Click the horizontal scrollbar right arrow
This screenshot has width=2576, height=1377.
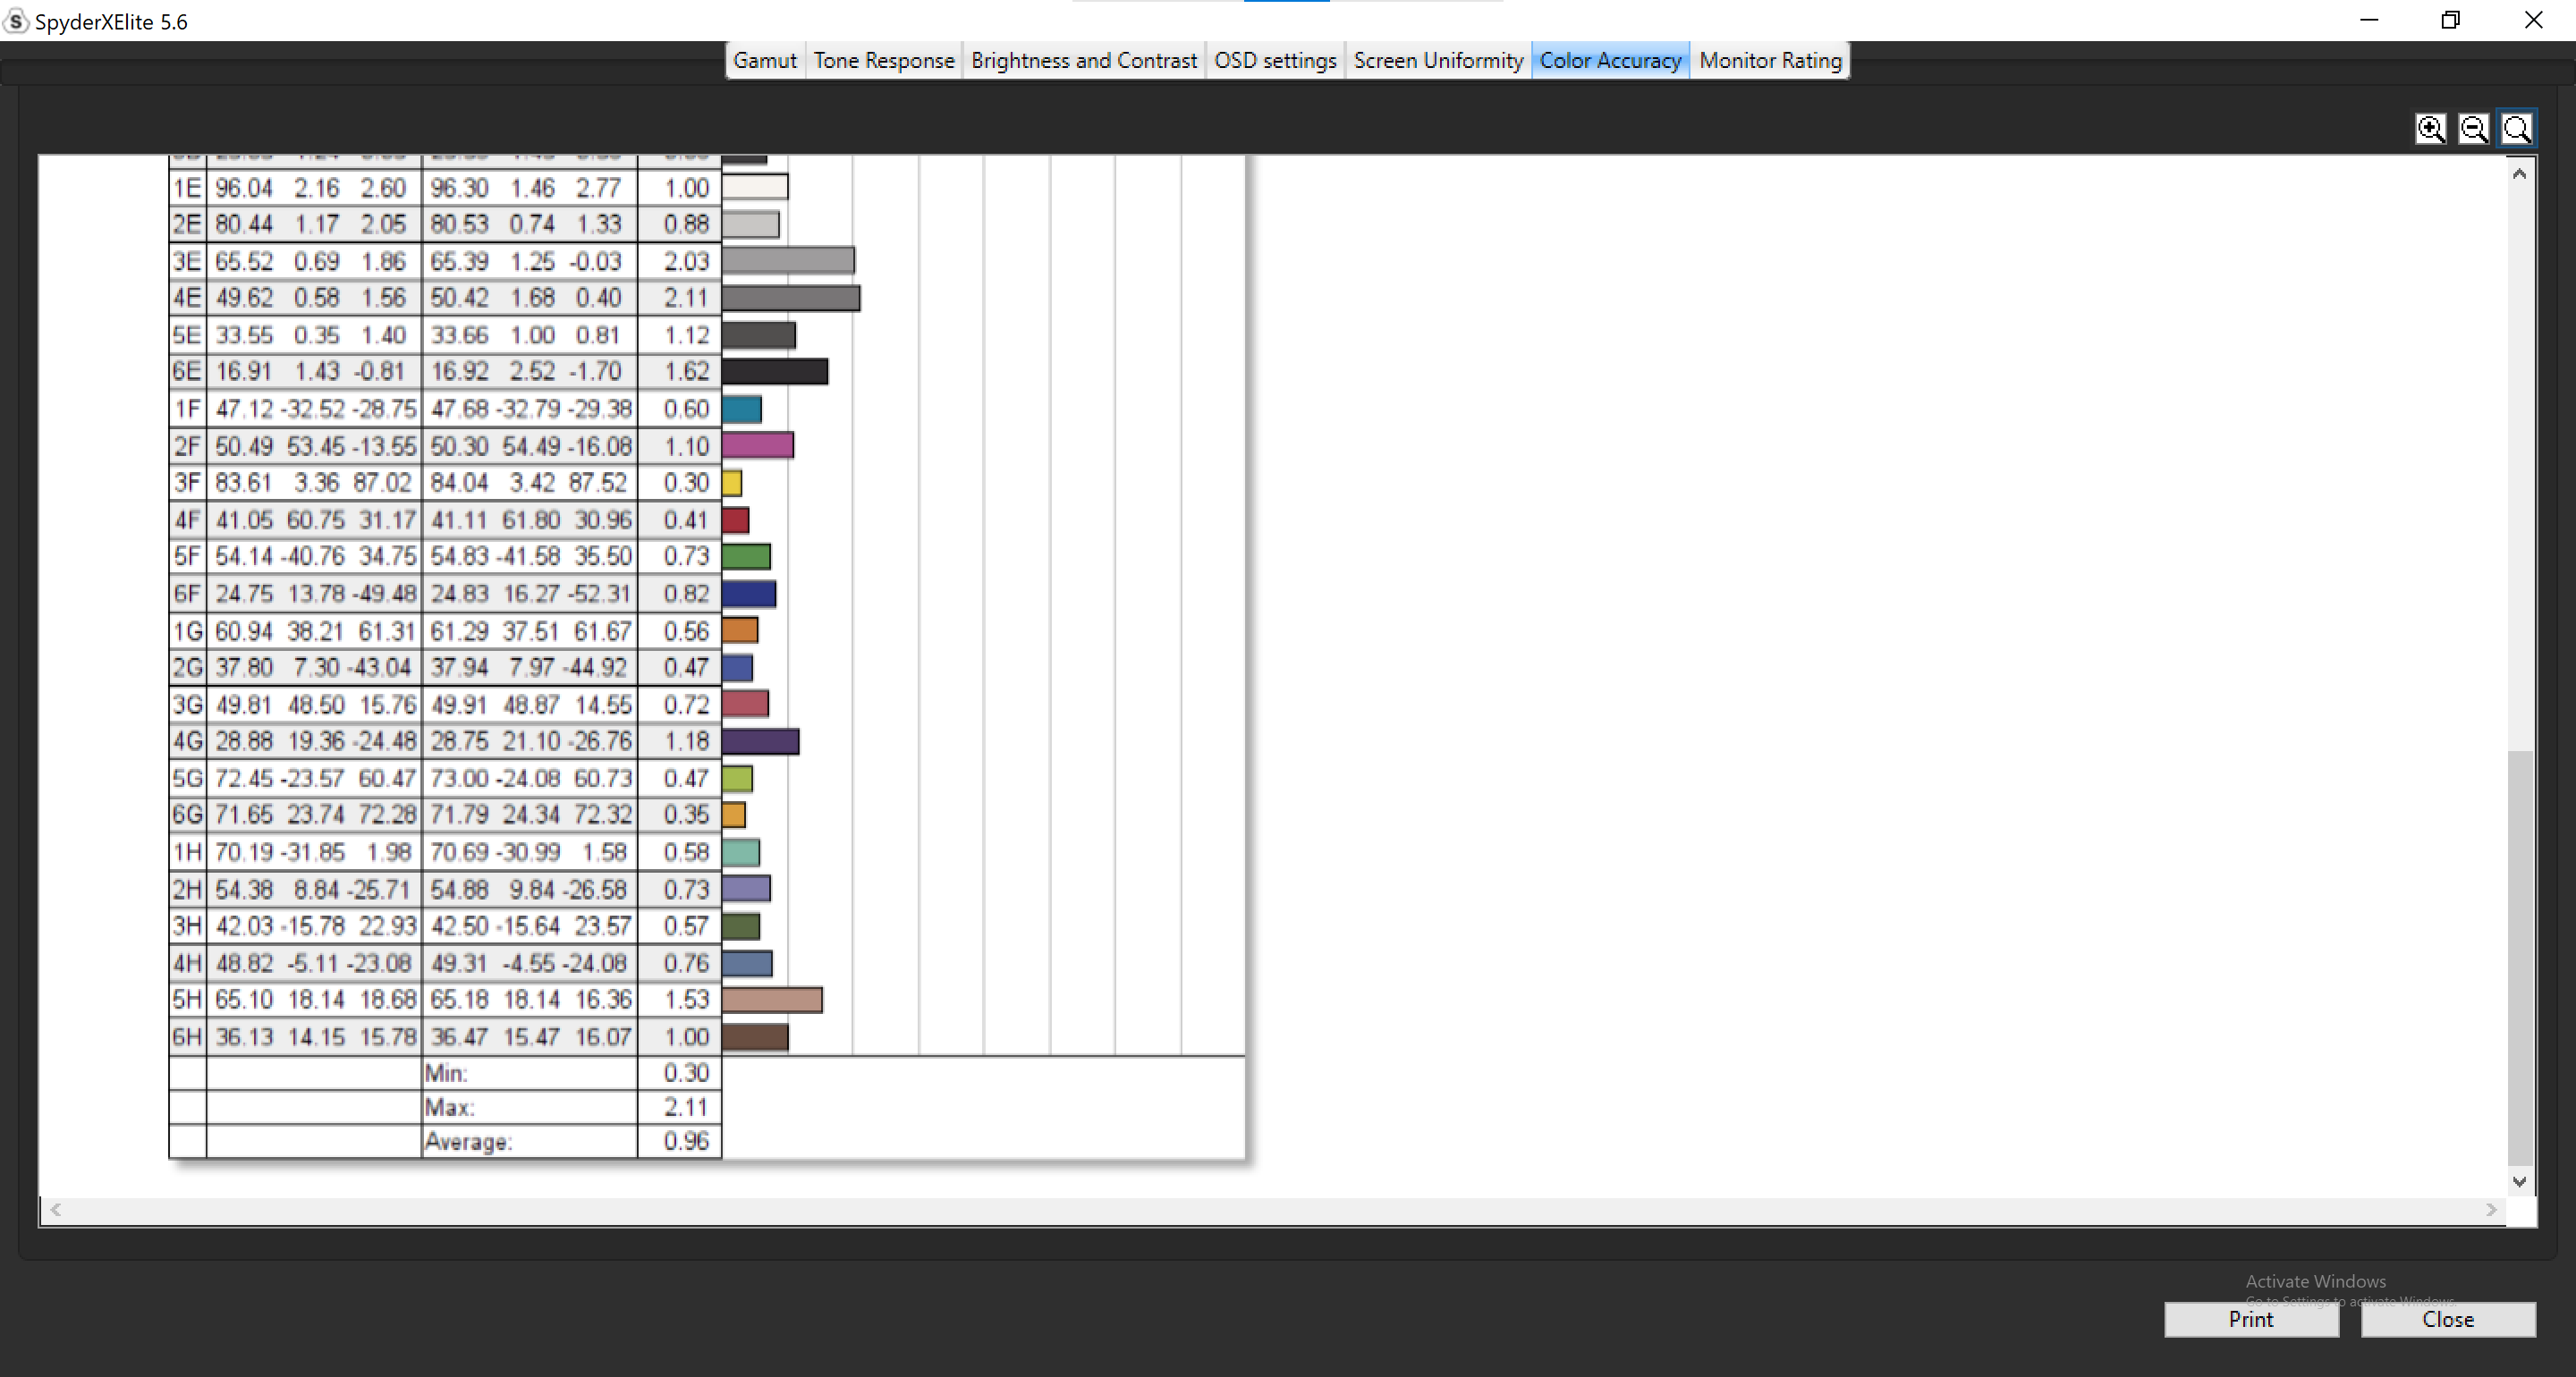tap(2491, 1210)
